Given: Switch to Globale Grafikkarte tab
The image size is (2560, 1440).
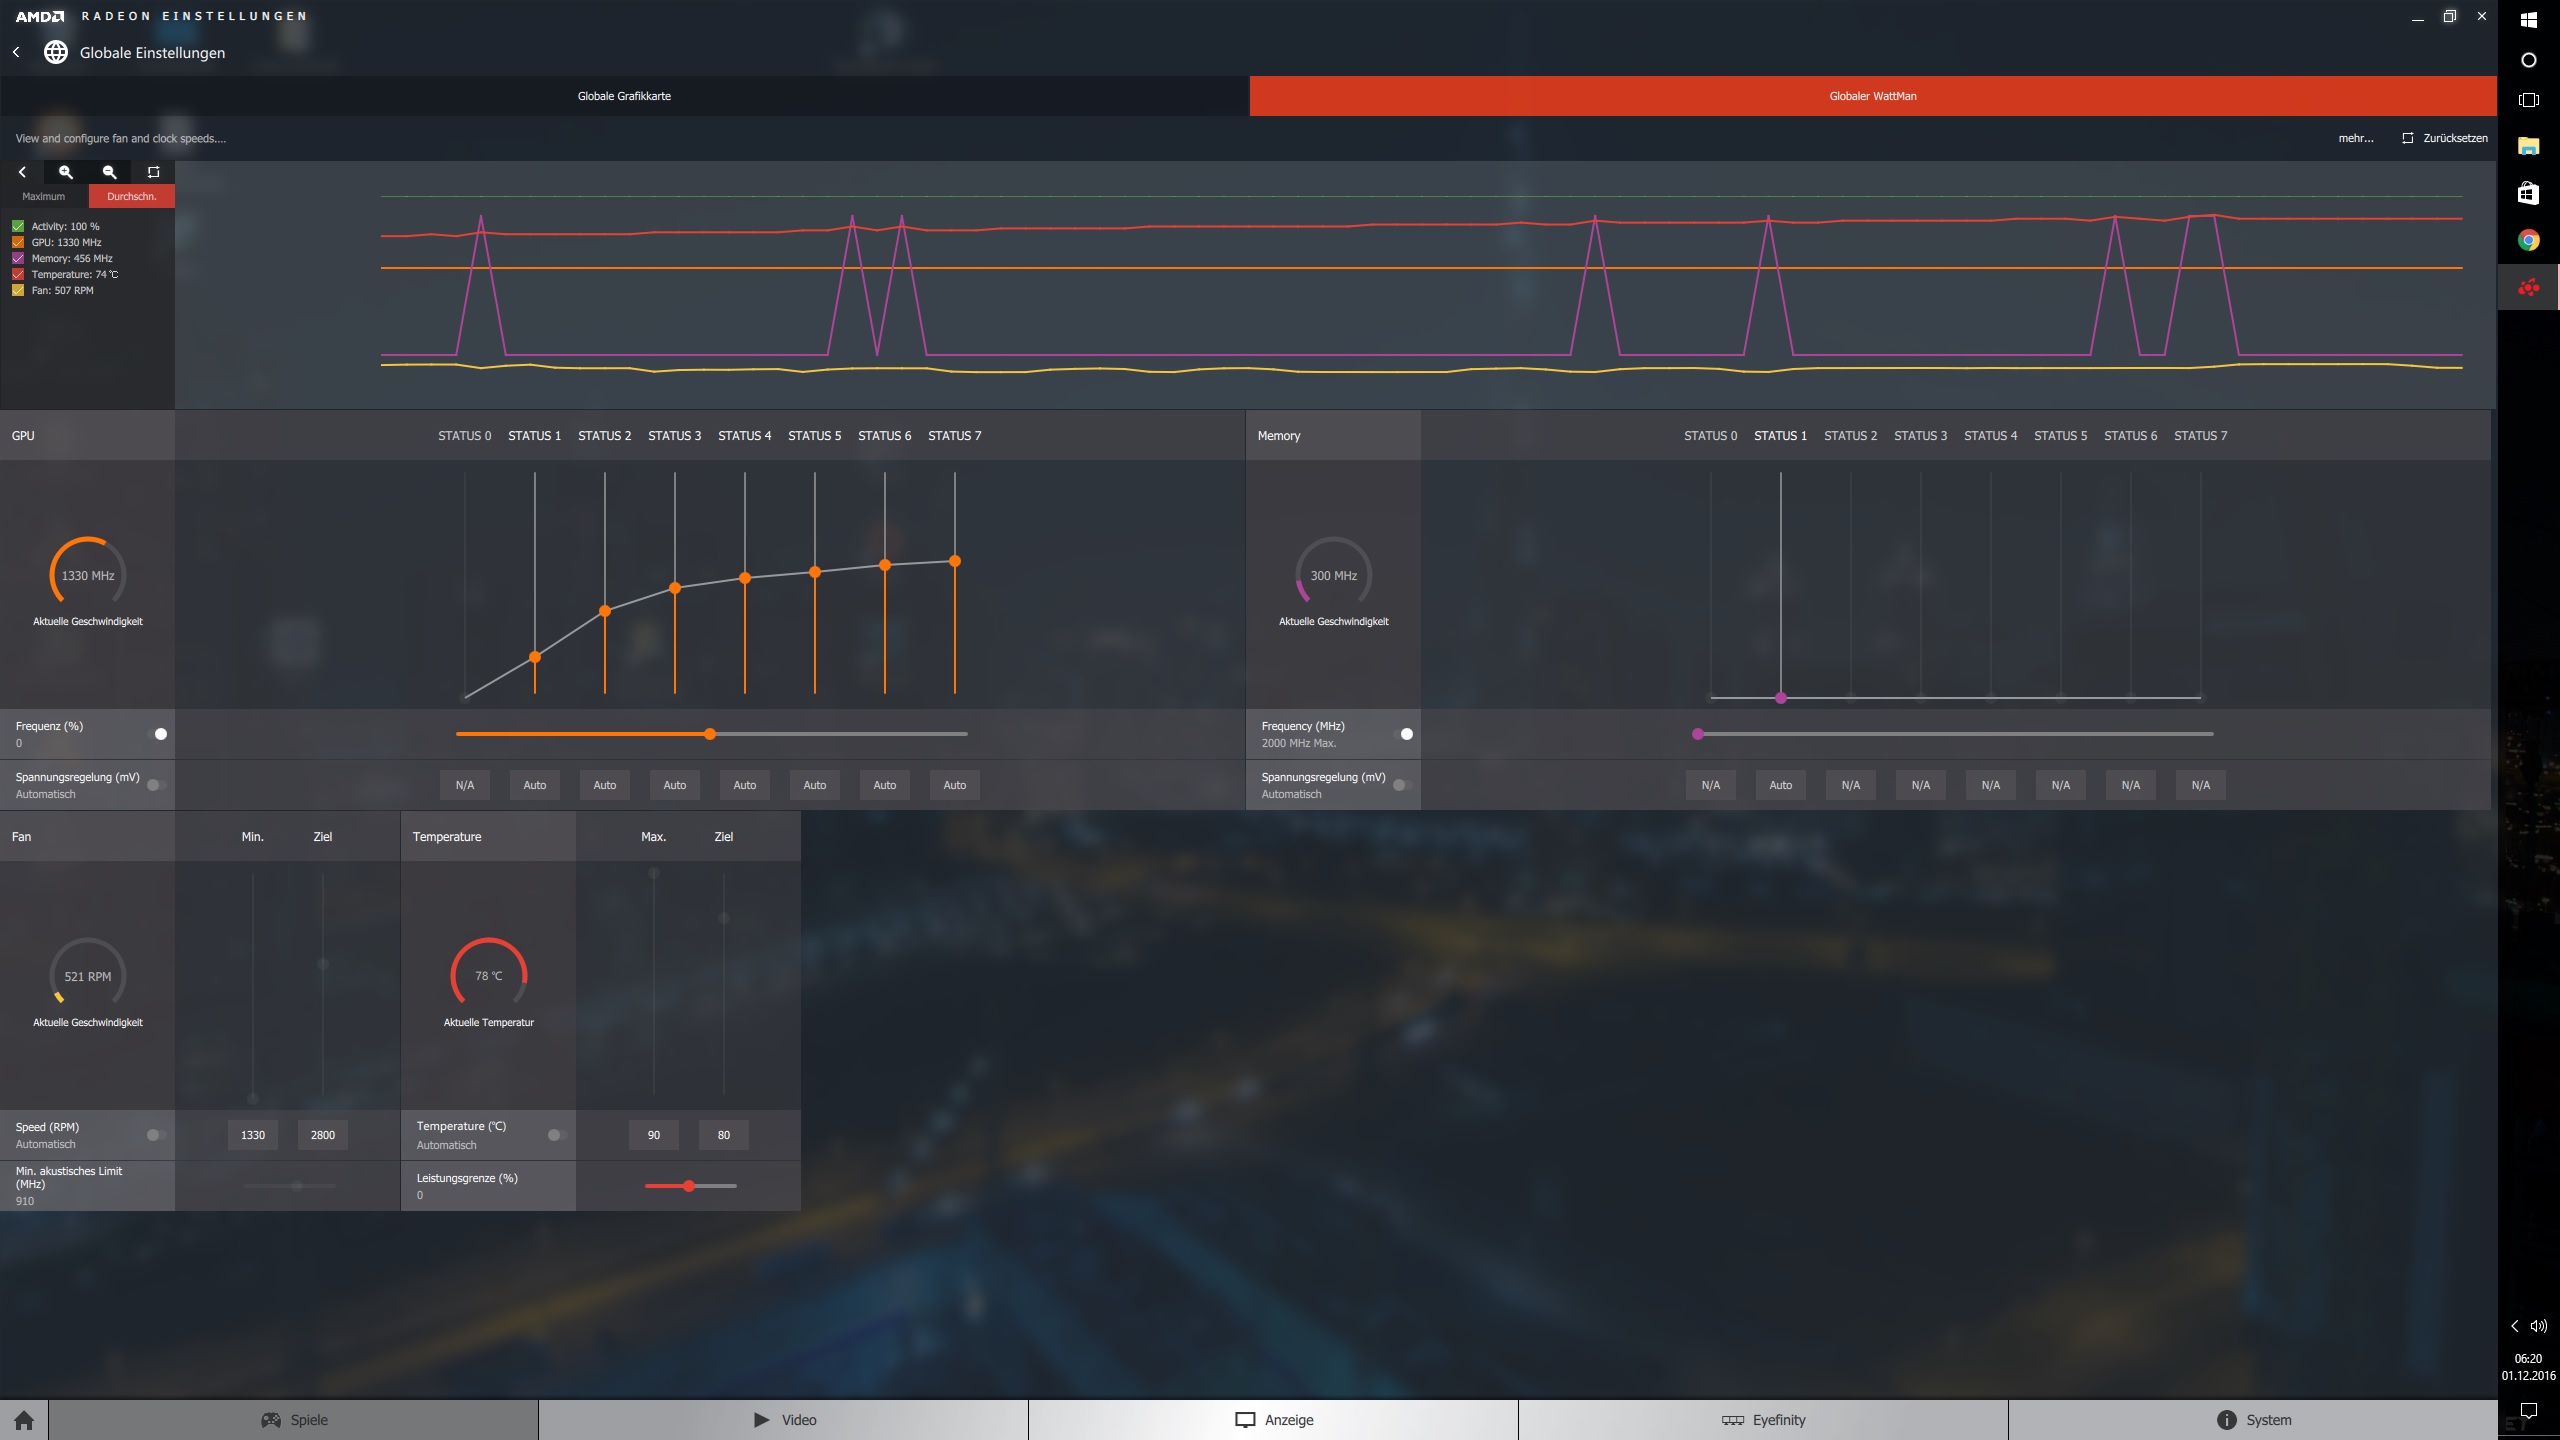Looking at the screenshot, I should [624, 96].
